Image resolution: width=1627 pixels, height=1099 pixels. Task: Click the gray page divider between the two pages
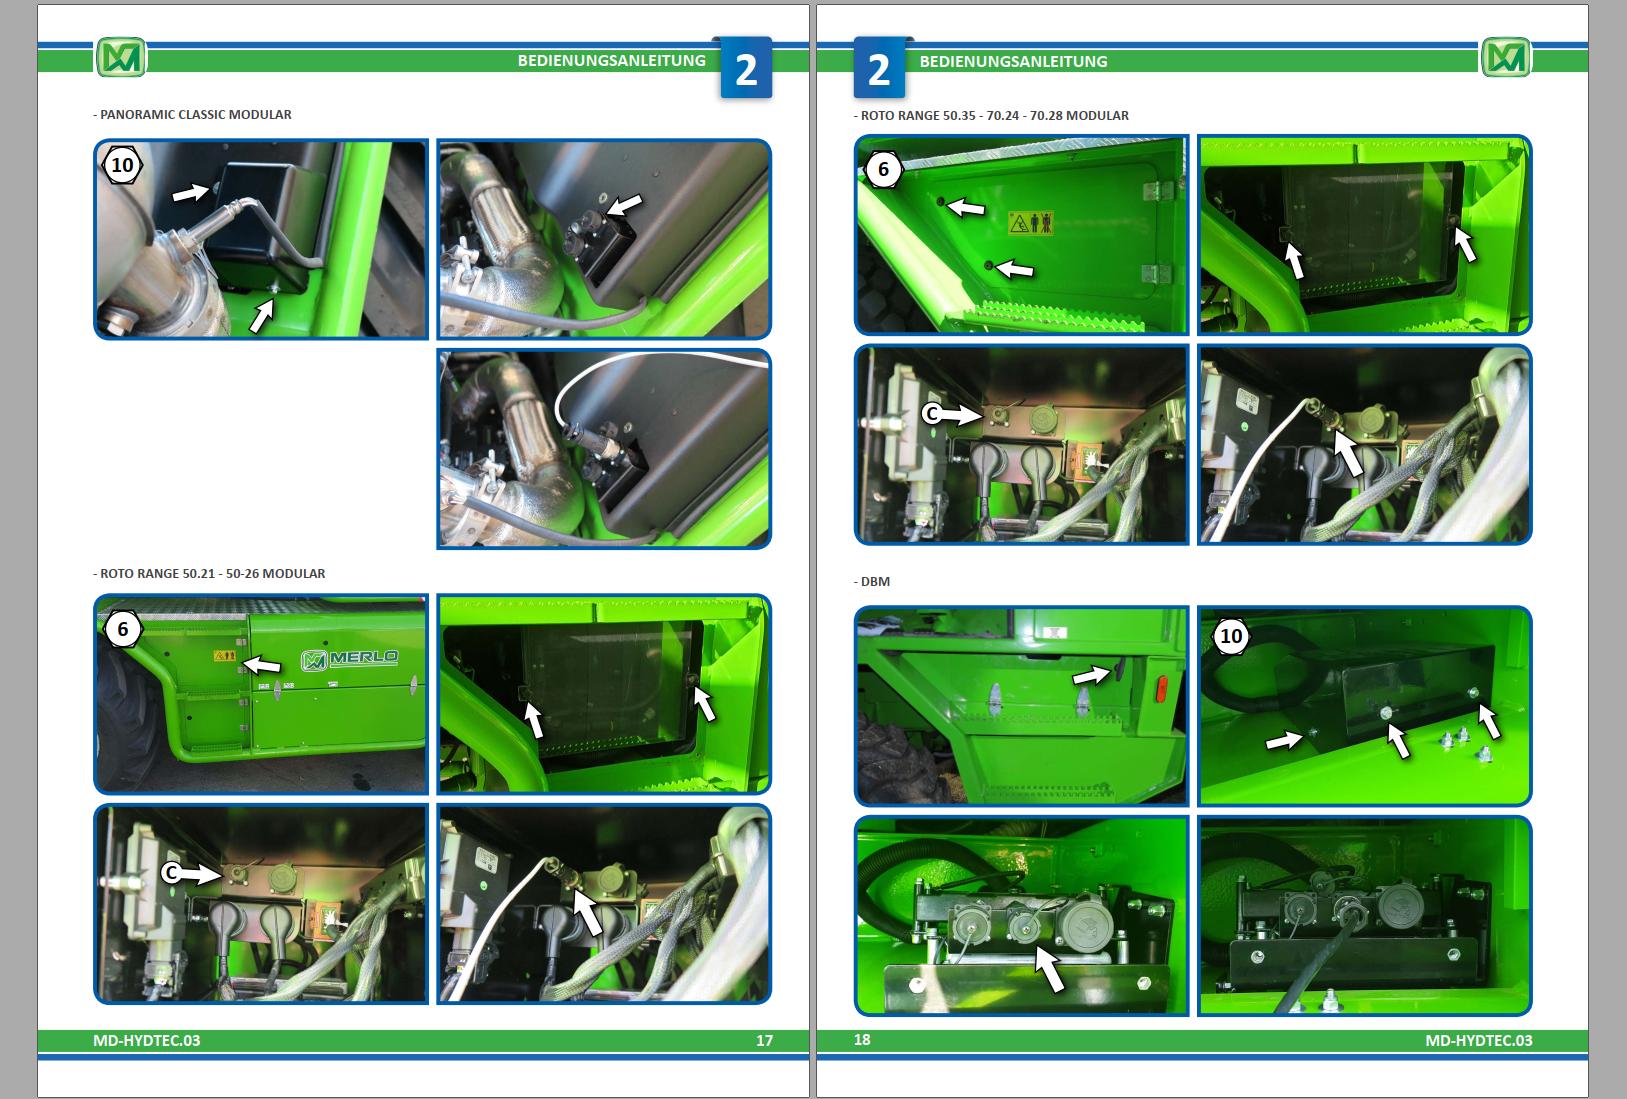(812, 550)
